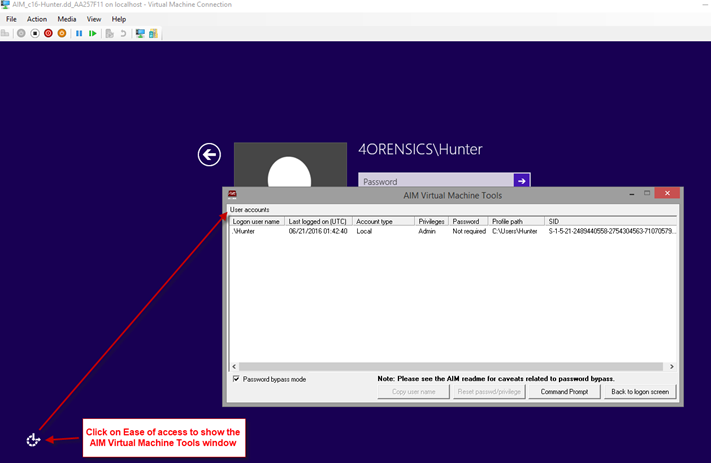Toggle the Password bypass mode checkbox
This screenshot has width=711, height=463.
[236, 379]
